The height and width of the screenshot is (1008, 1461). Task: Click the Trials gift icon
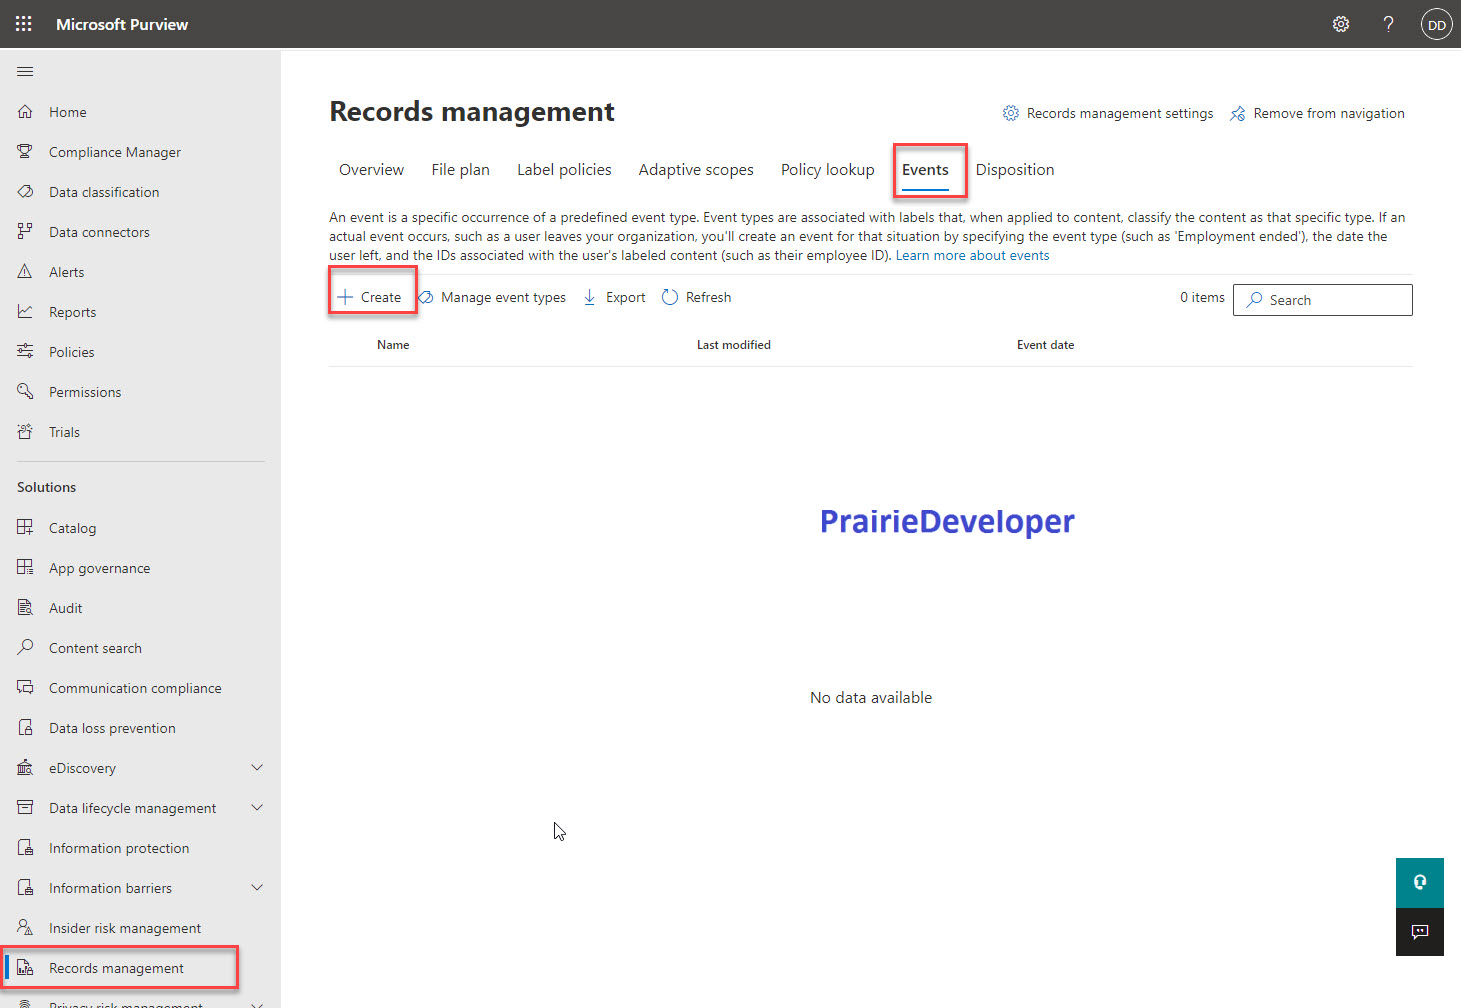click(x=25, y=432)
